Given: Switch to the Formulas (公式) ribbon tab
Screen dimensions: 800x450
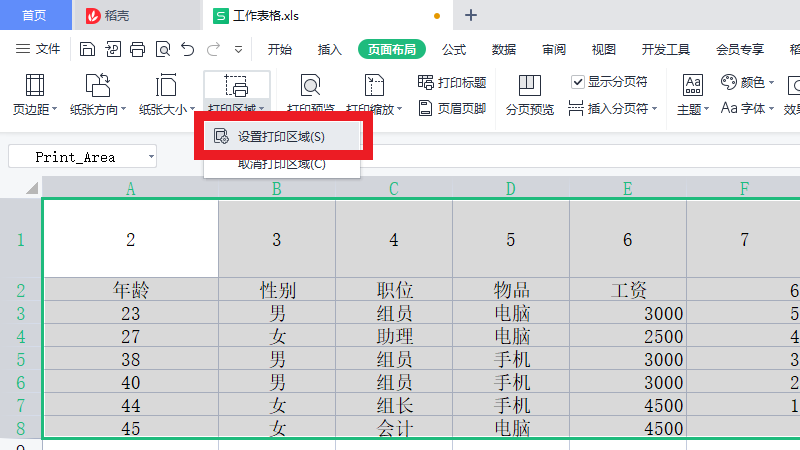Looking at the screenshot, I should coord(454,49).
